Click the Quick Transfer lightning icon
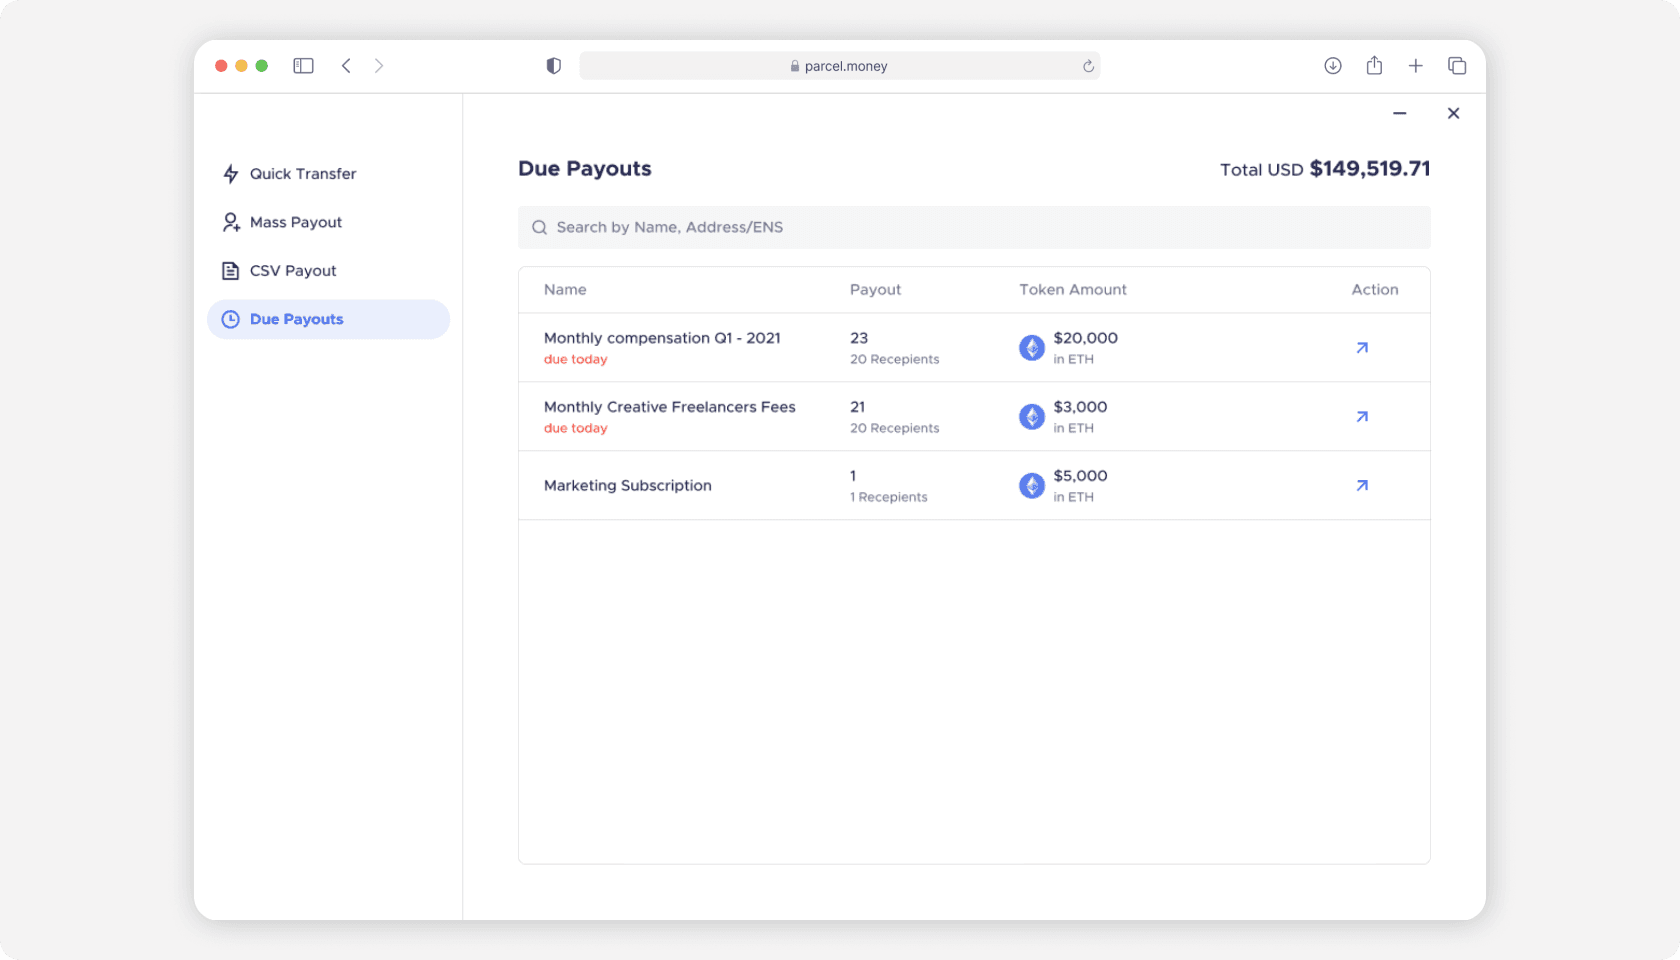Viewport: 1680px width, 960px height. 231,174
